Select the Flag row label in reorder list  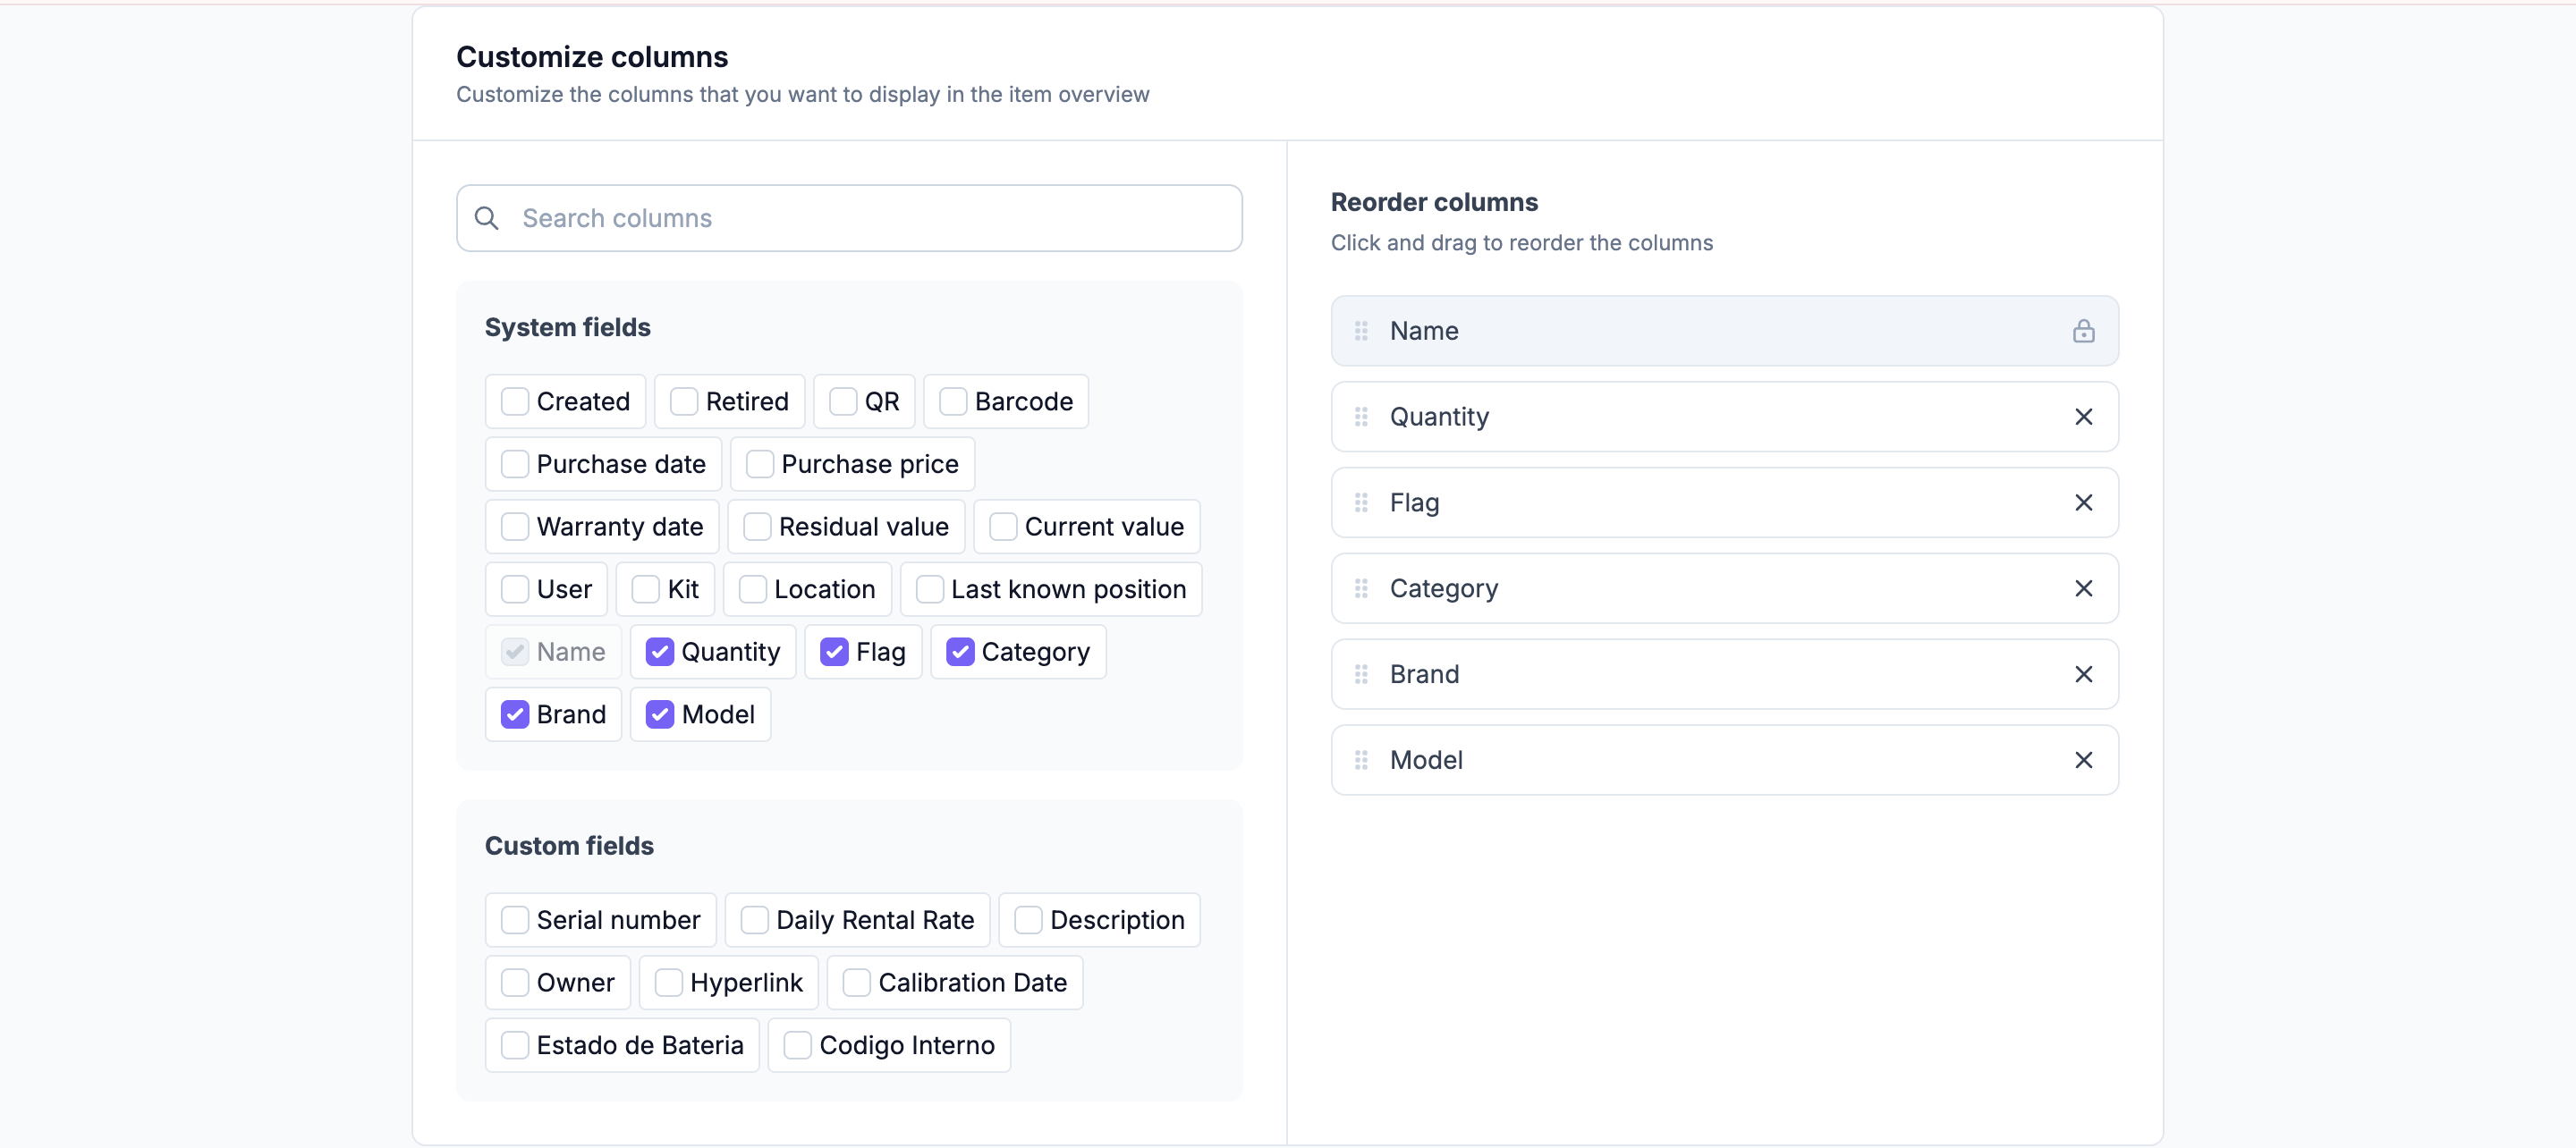coord(1414,503)
